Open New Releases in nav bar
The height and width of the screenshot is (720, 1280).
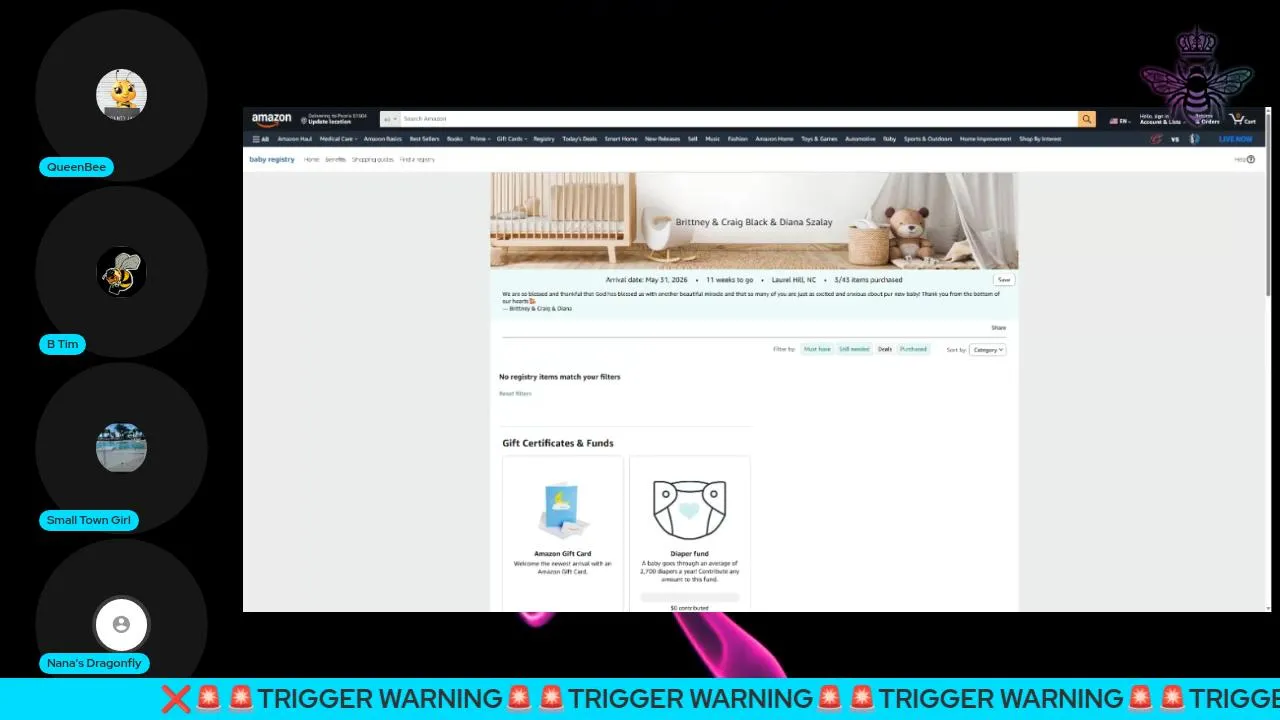pos(662,139)
